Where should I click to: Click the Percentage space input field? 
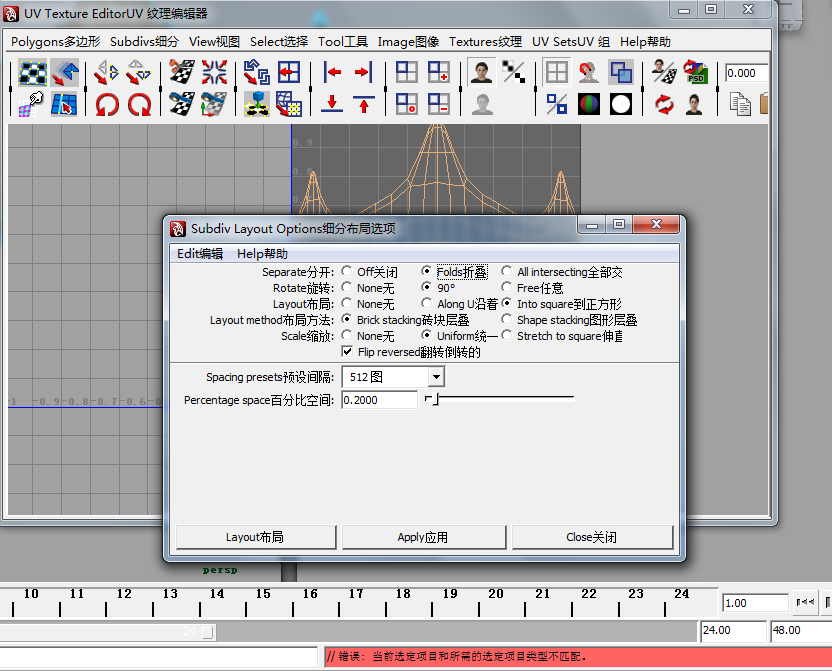pos(378,399)
